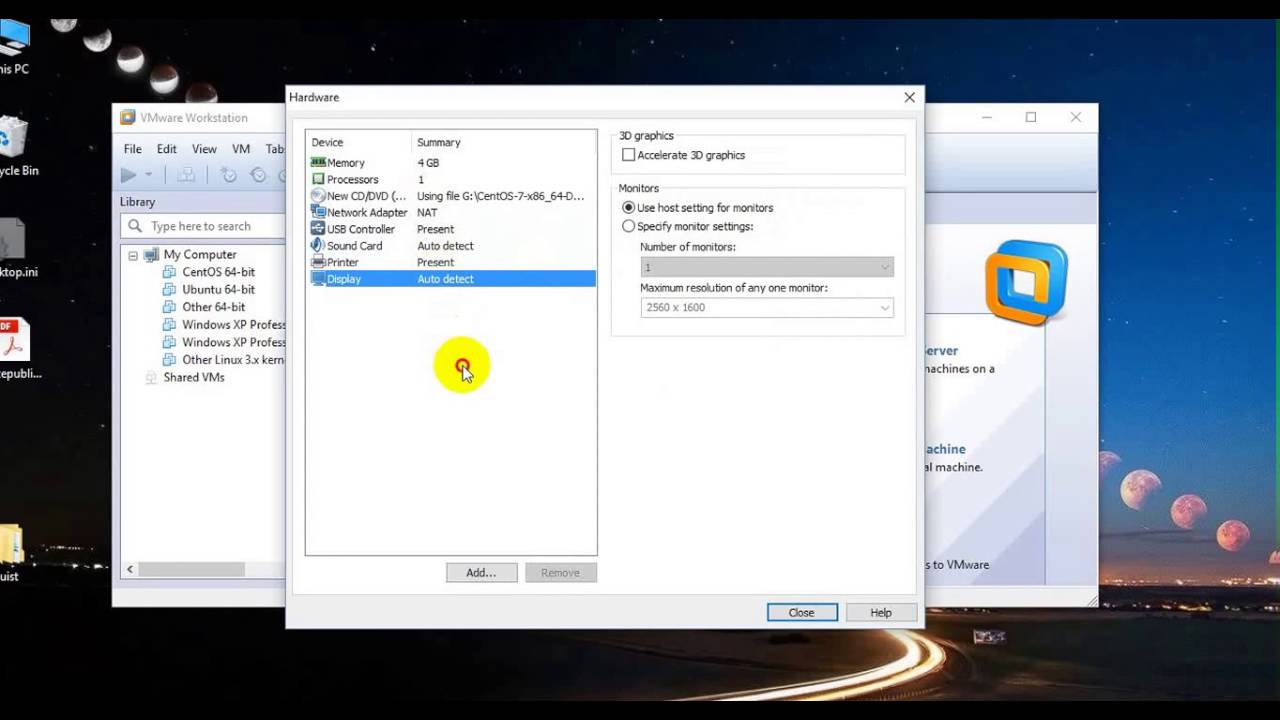Select the Processors device icon
The width and height of the screenshot is (1280, 720).
(x=318, y=179)
